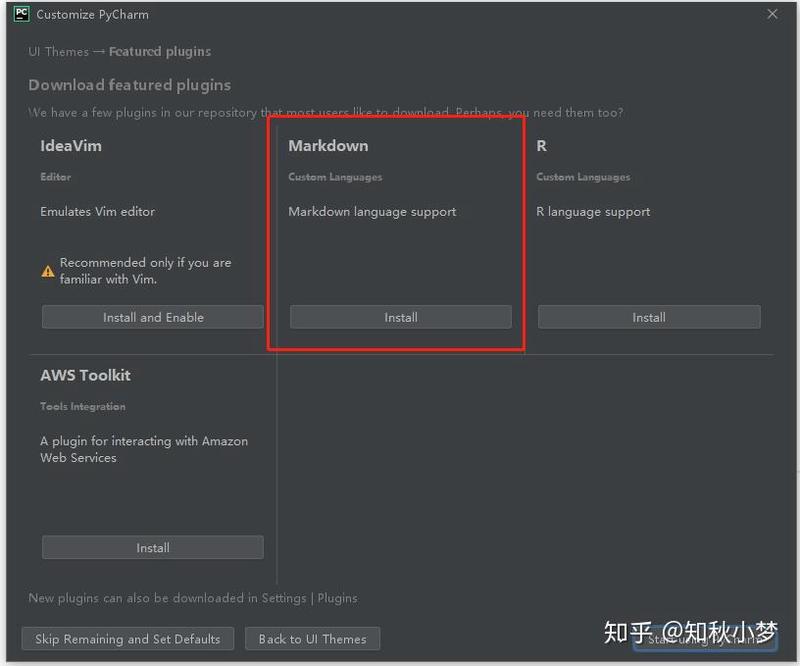Select Featured plugins in the breadcrumb
The image size is (800, 666).
click(x=160, y=51)
